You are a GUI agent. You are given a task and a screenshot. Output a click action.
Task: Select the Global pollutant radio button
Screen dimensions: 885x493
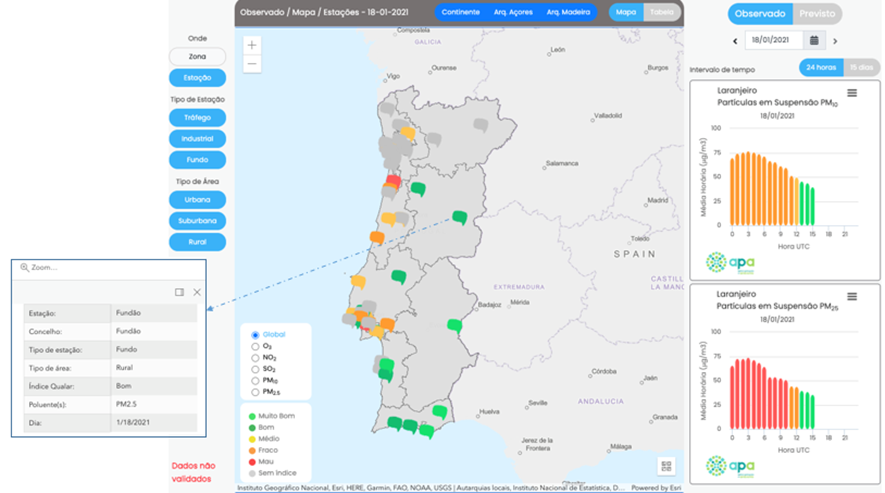tap(256, 335)
